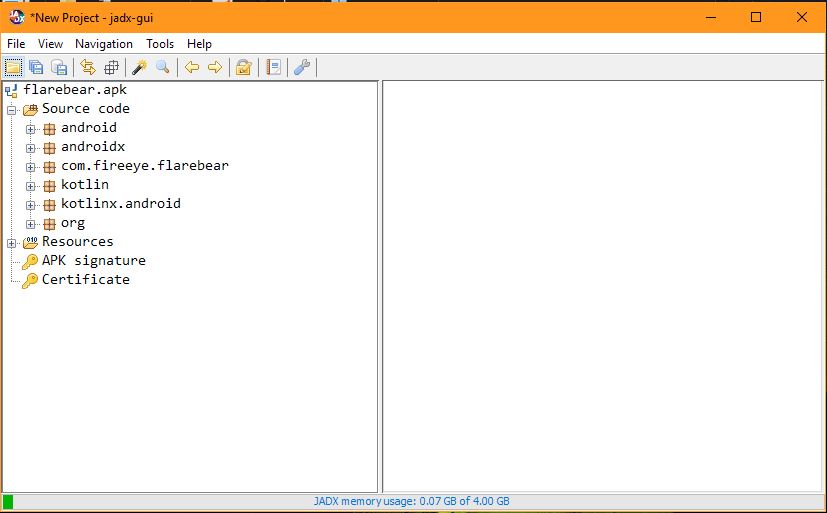Screen dimensions: 827x513
Task: Minimize the jadx-gui window
Action: [x=711, y=17]
